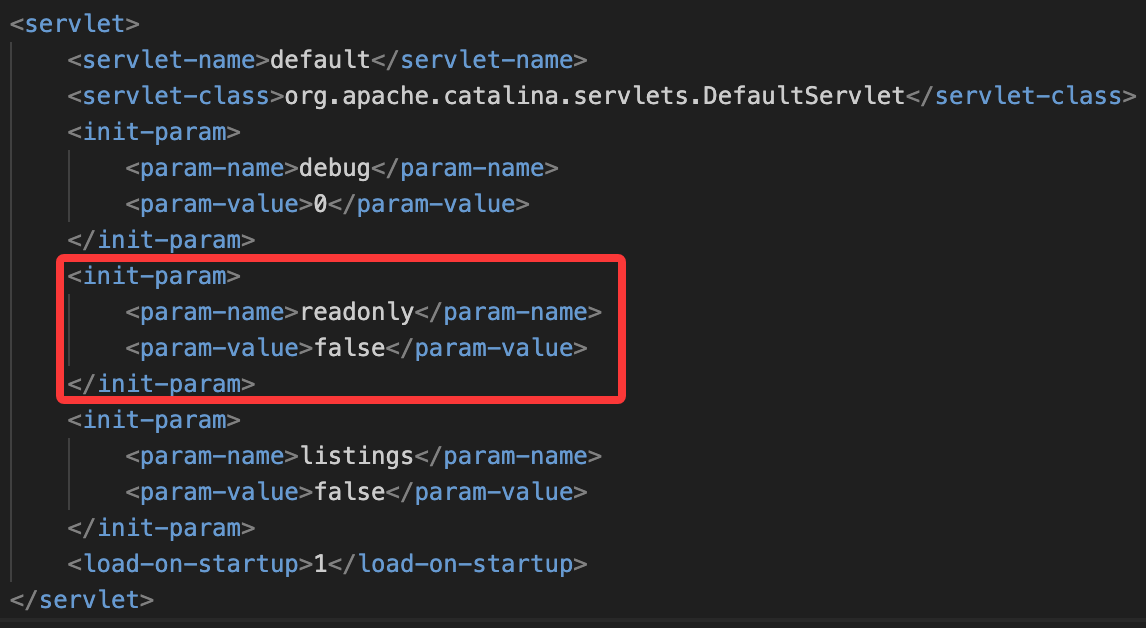Place cursor on the servlet name "default"
Viewport: 1146px width, 628px height.
[320, 59]
